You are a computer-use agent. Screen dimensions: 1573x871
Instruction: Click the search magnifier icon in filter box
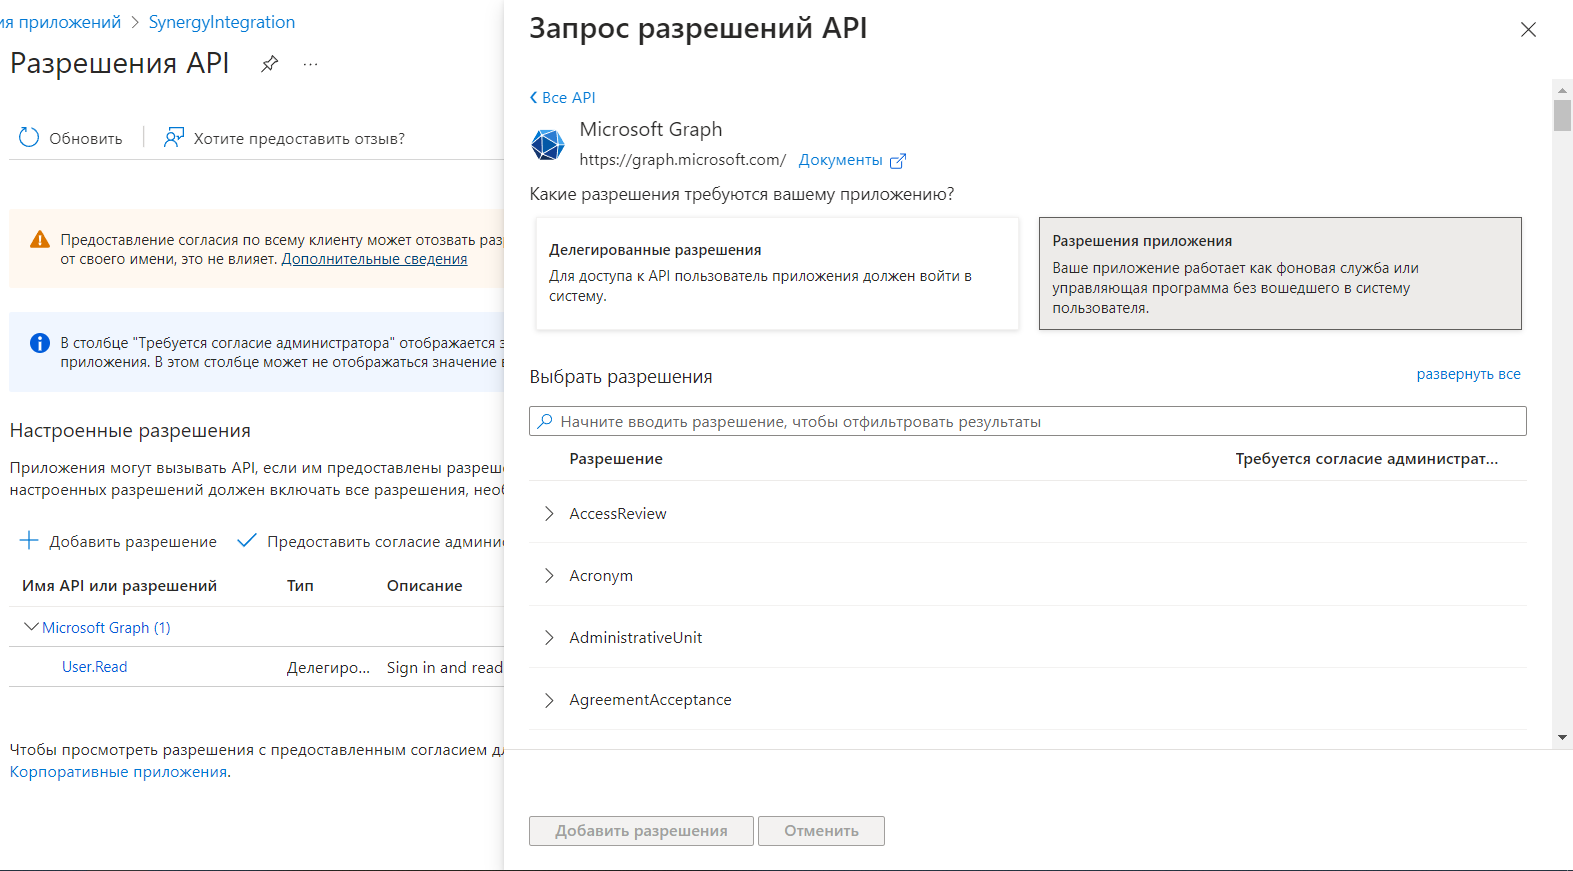tap(545, 421)
